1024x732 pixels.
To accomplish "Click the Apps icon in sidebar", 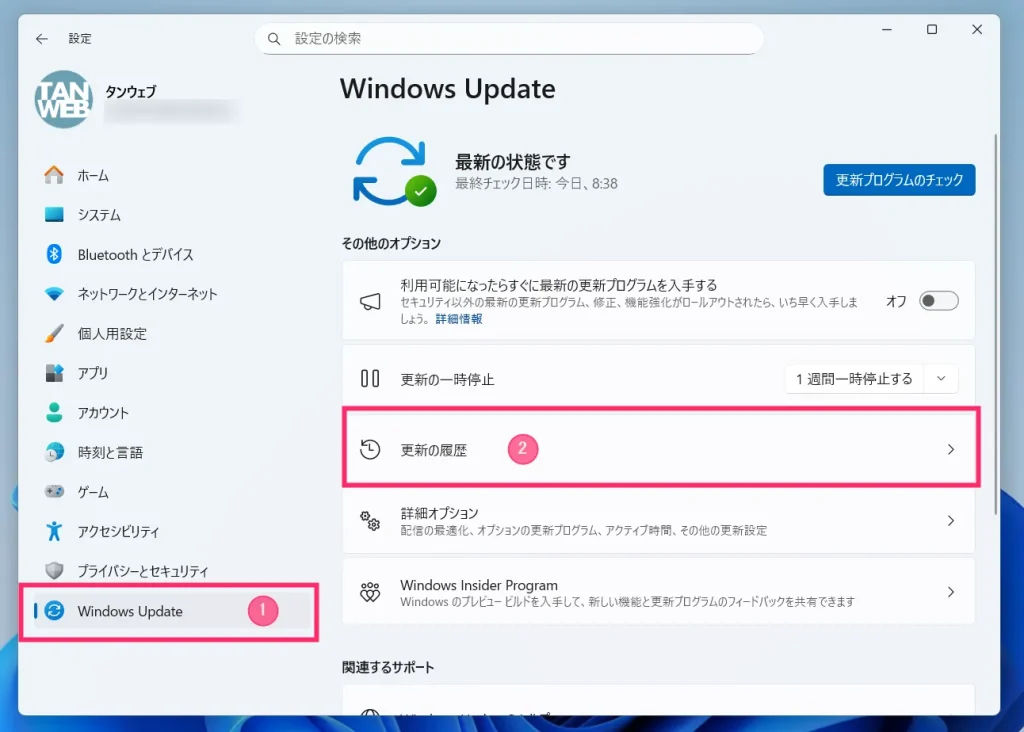I will (x=54, y=373).
